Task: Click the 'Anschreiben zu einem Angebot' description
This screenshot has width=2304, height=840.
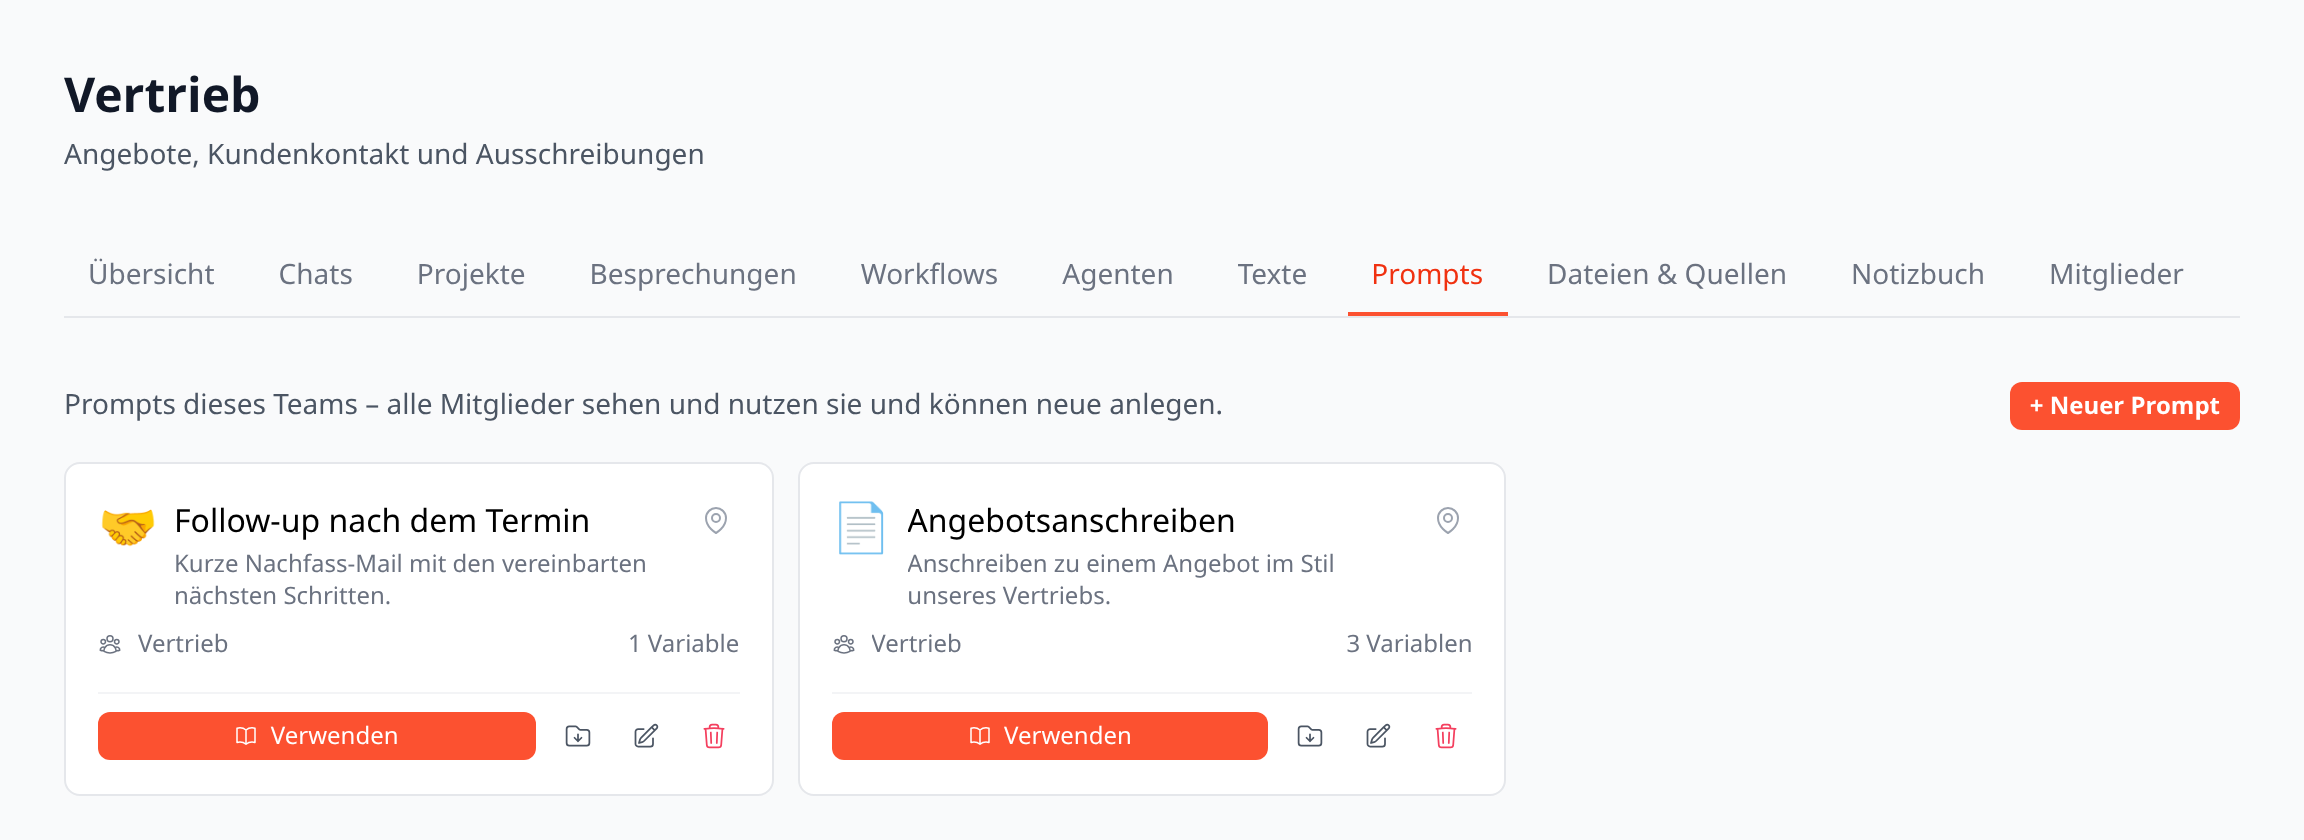Action: 1121,580
